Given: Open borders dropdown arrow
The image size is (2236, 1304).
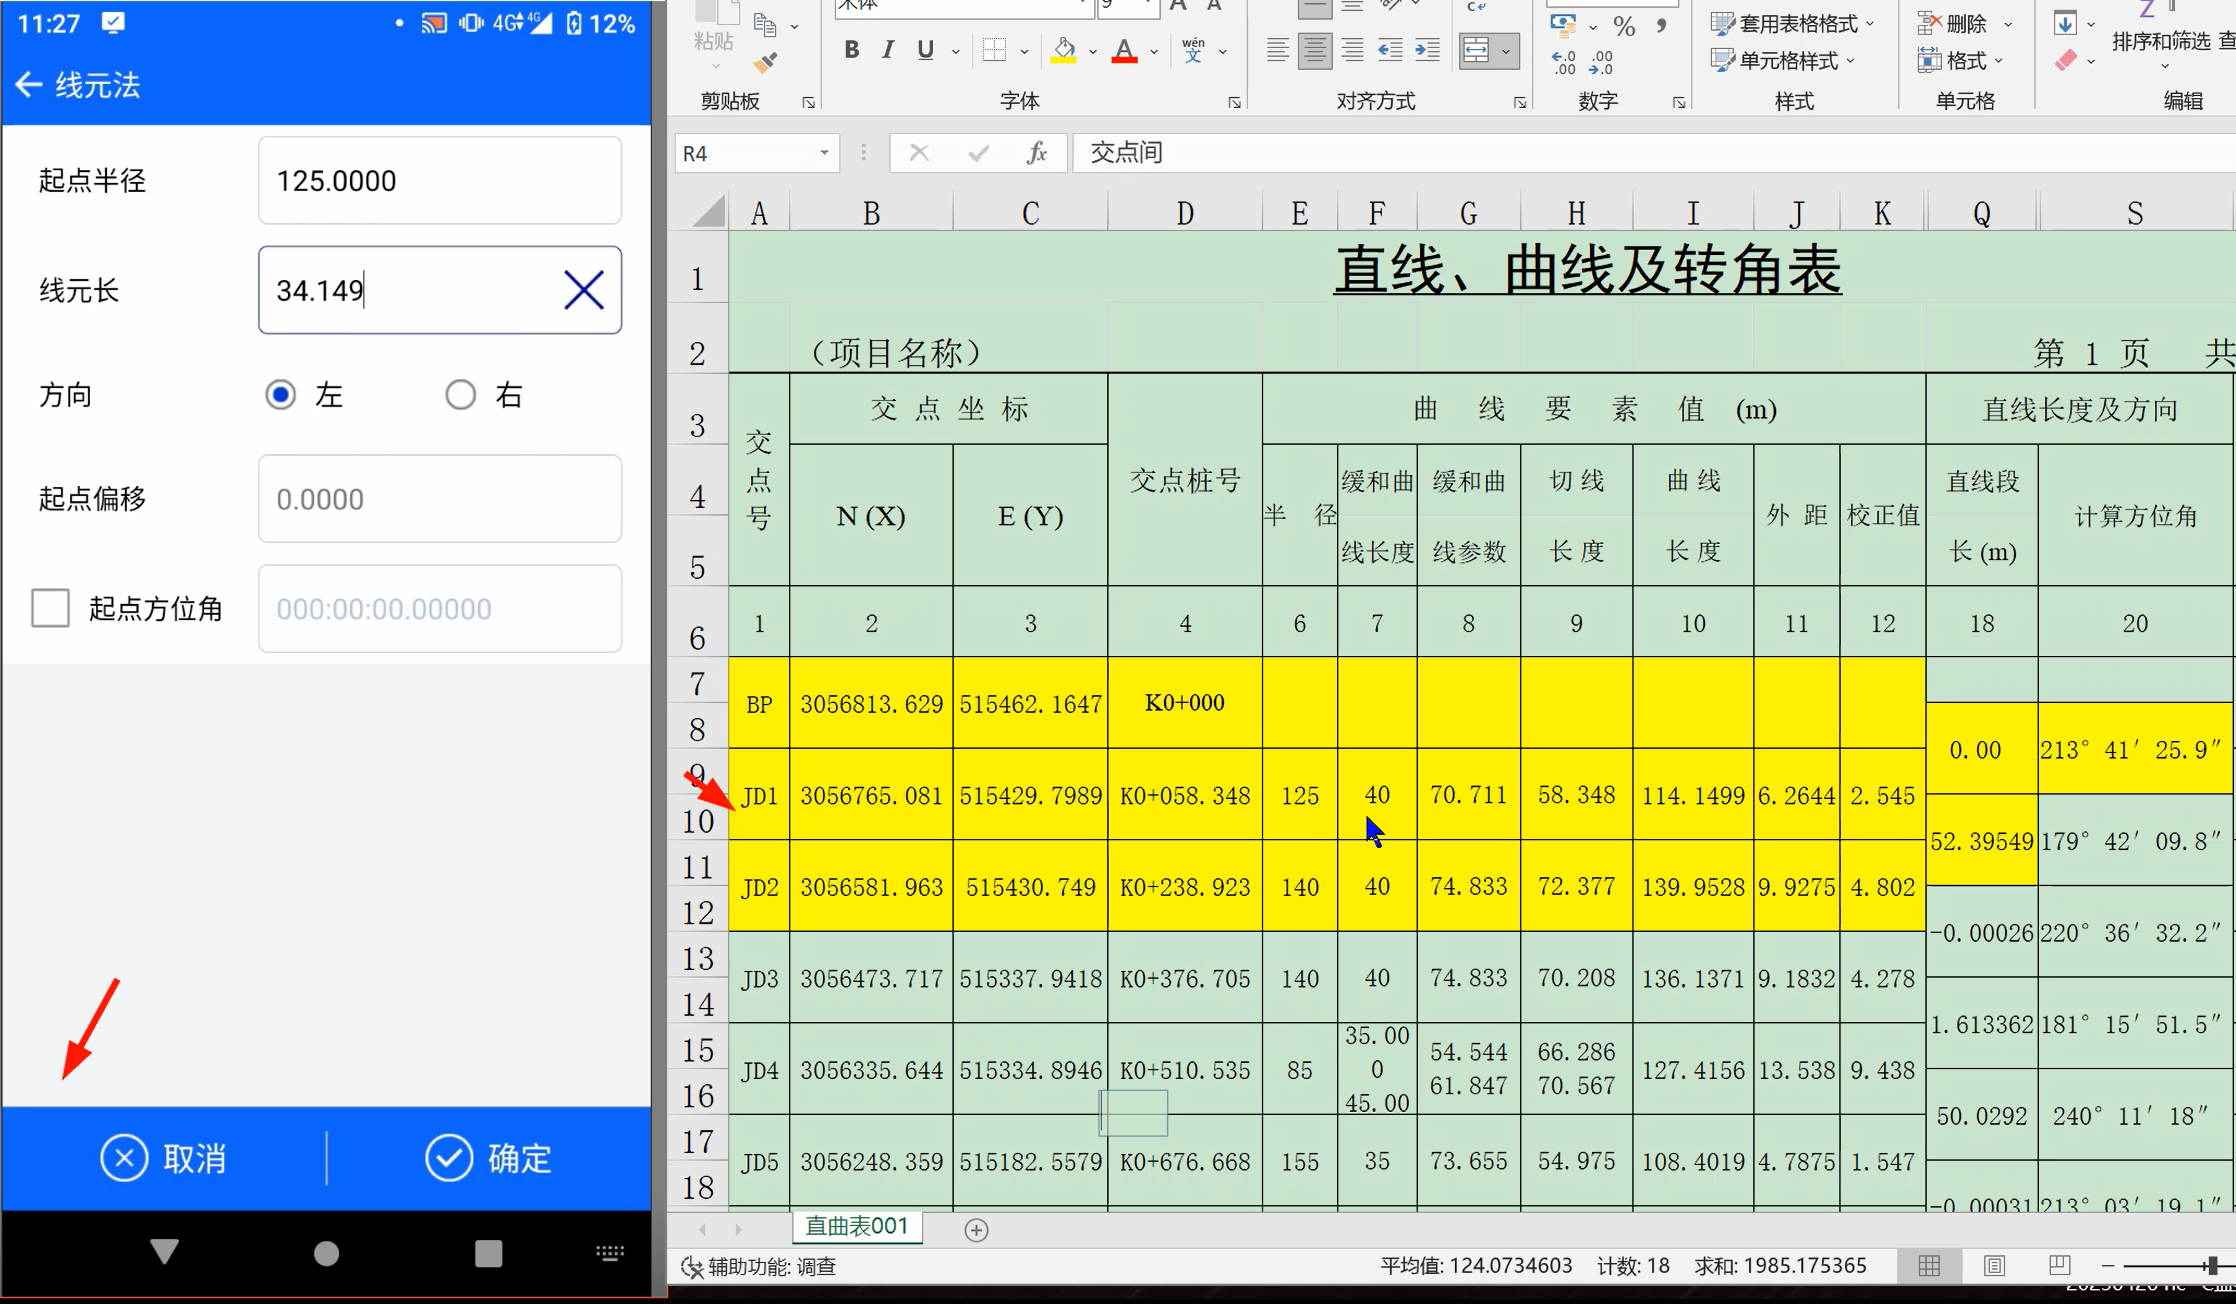Looking at the screenshot, I should click(1024, 51).
